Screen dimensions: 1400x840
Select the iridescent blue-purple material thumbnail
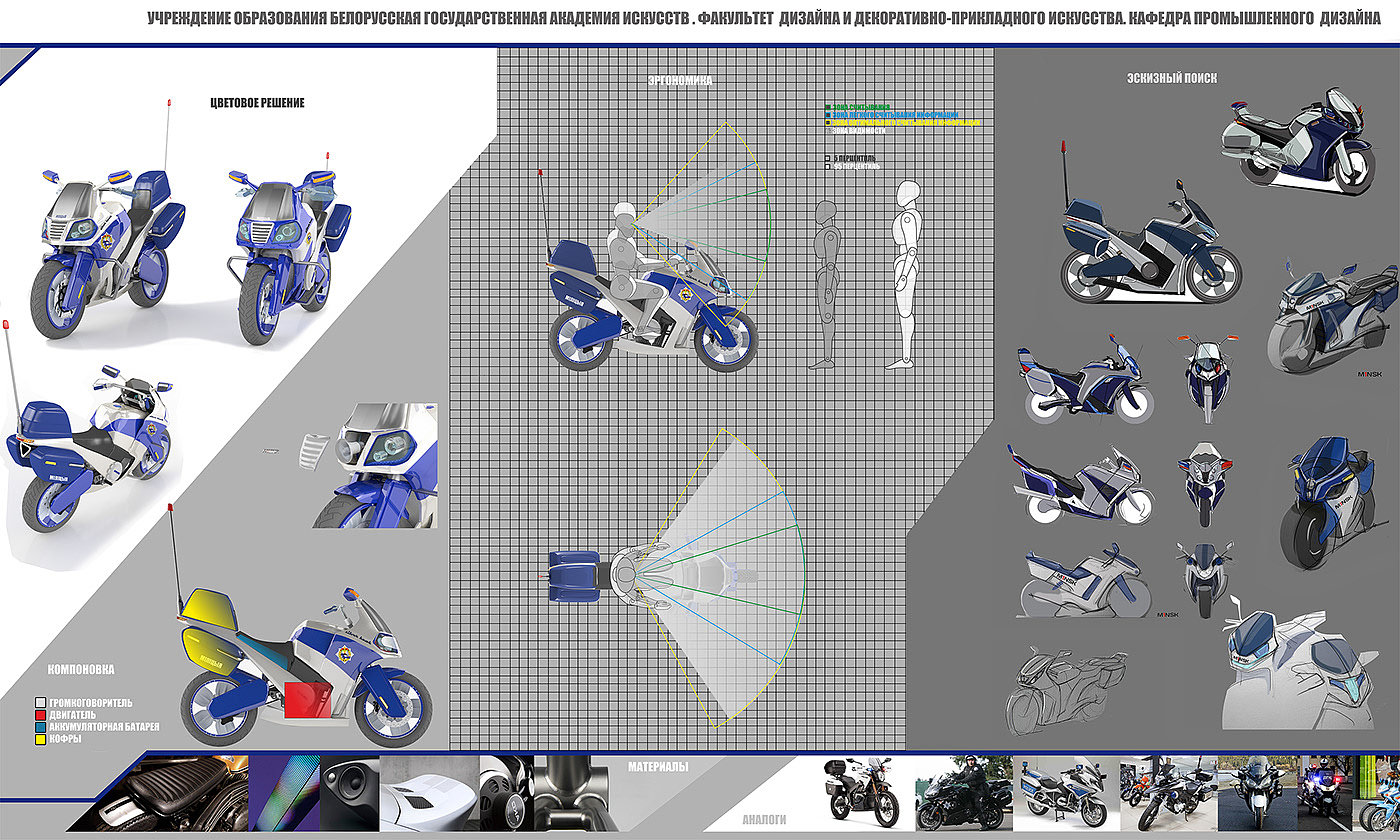click(285, 794)
